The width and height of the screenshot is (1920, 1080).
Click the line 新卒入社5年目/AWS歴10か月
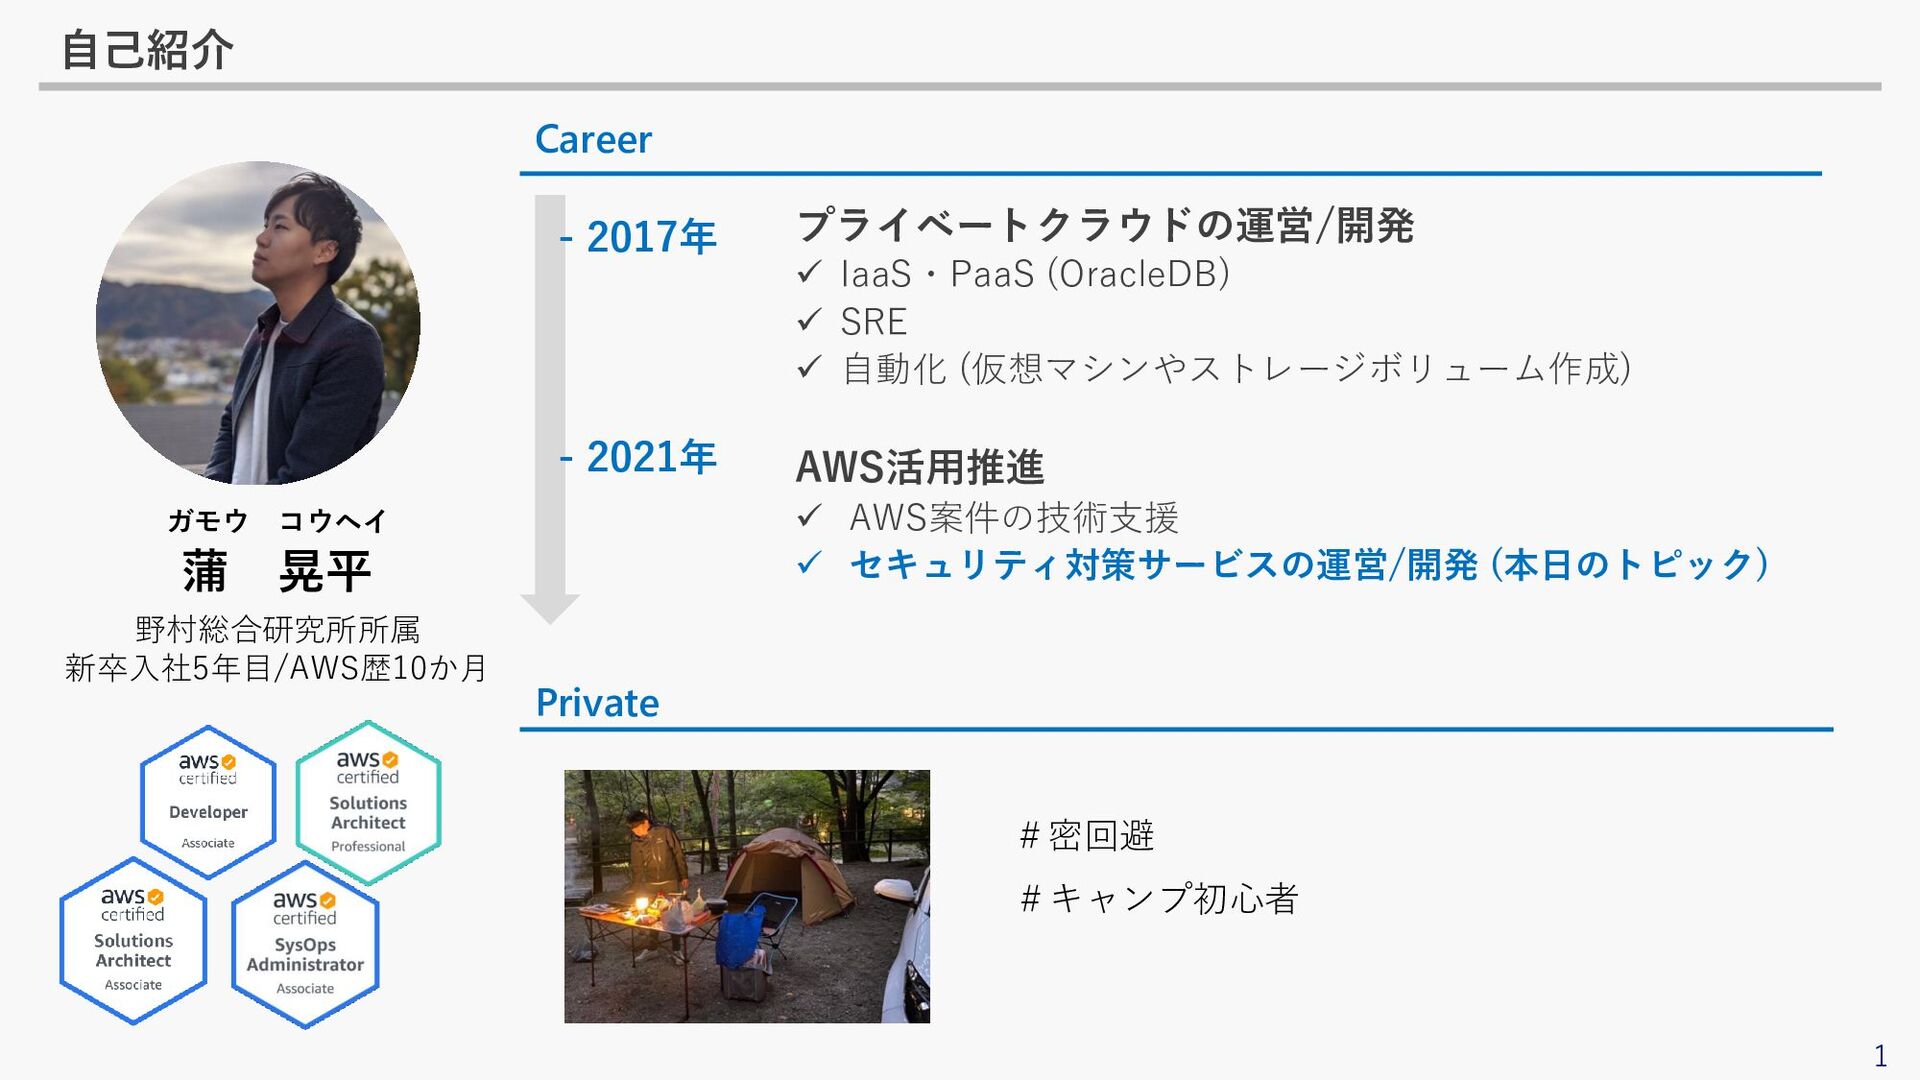click(x=276, y=668)
